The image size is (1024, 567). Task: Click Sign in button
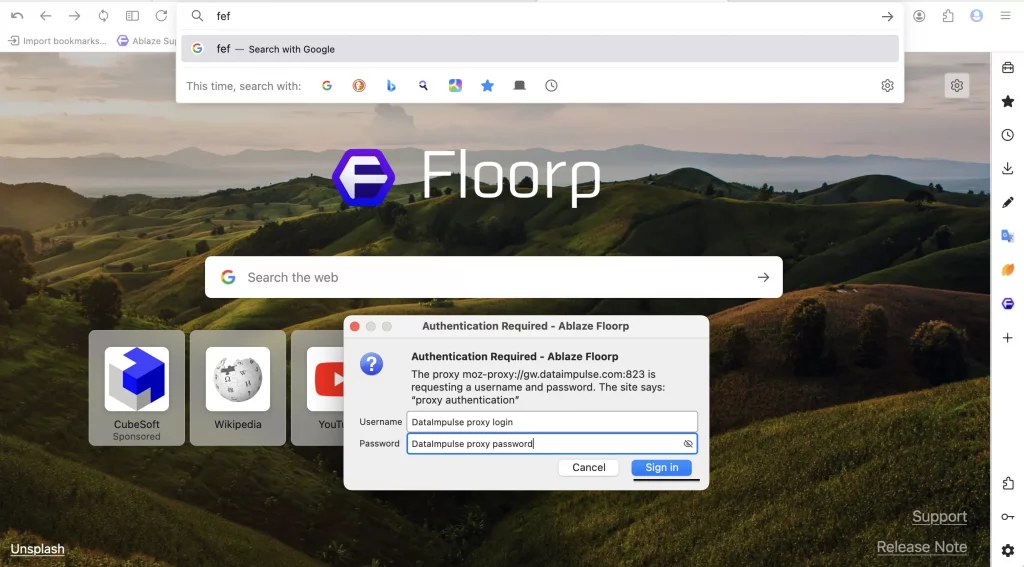tap(662, 468)
